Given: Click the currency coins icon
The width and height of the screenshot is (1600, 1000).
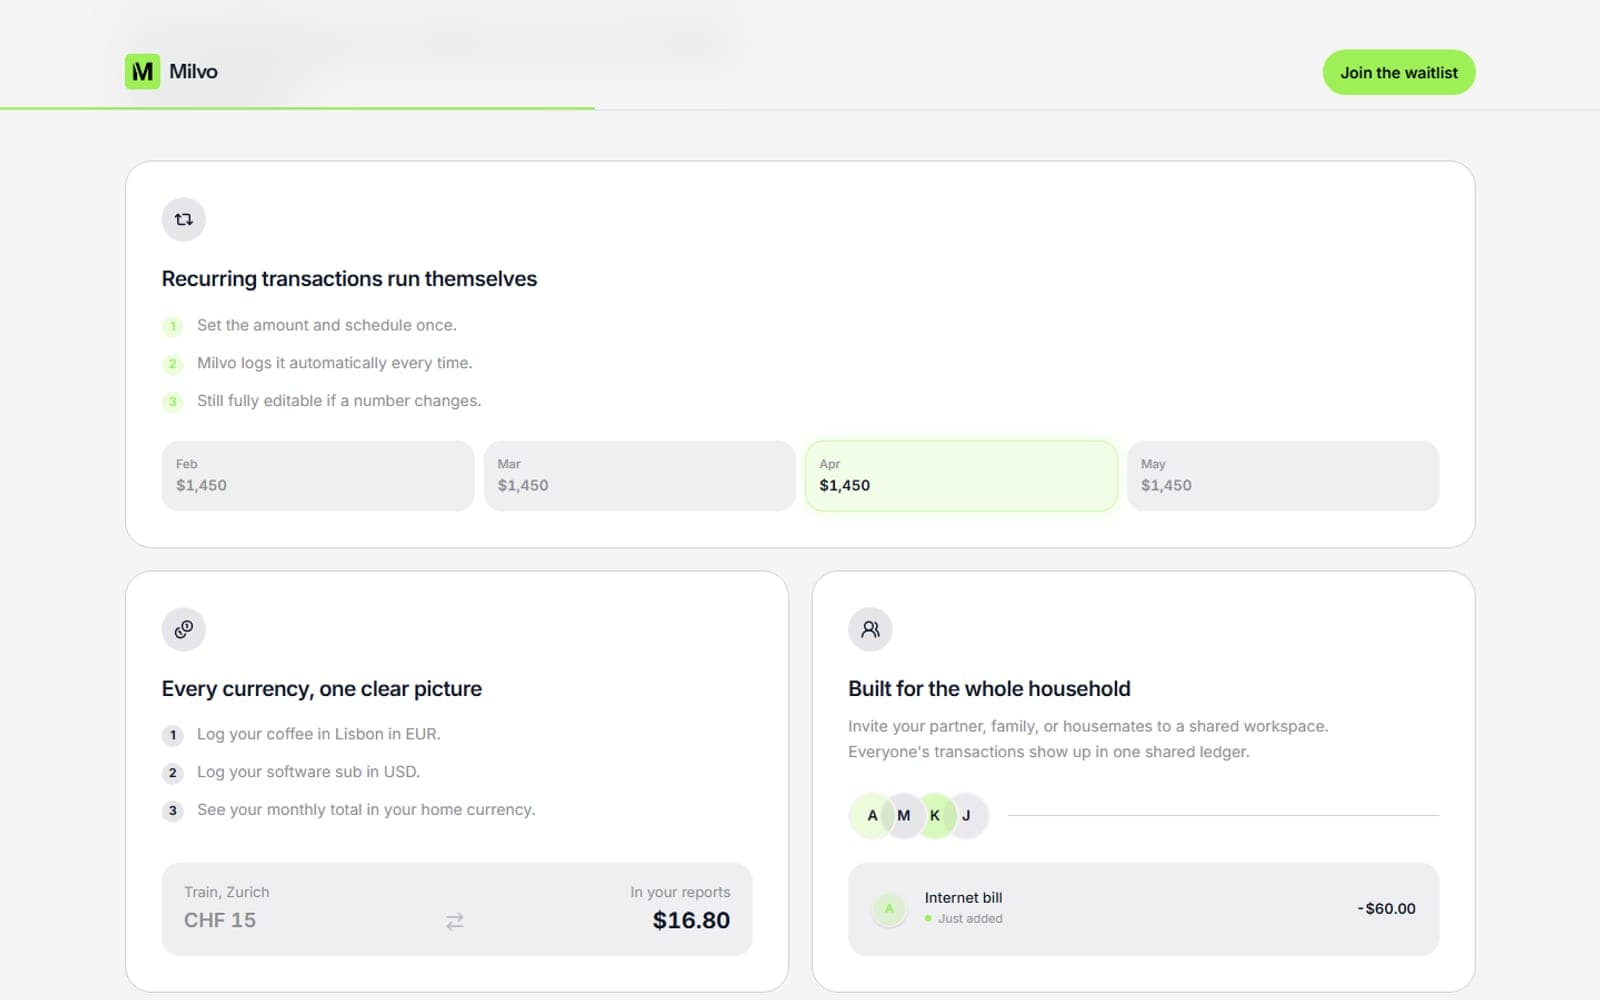Looking at the screenshot, I should 184,629.
